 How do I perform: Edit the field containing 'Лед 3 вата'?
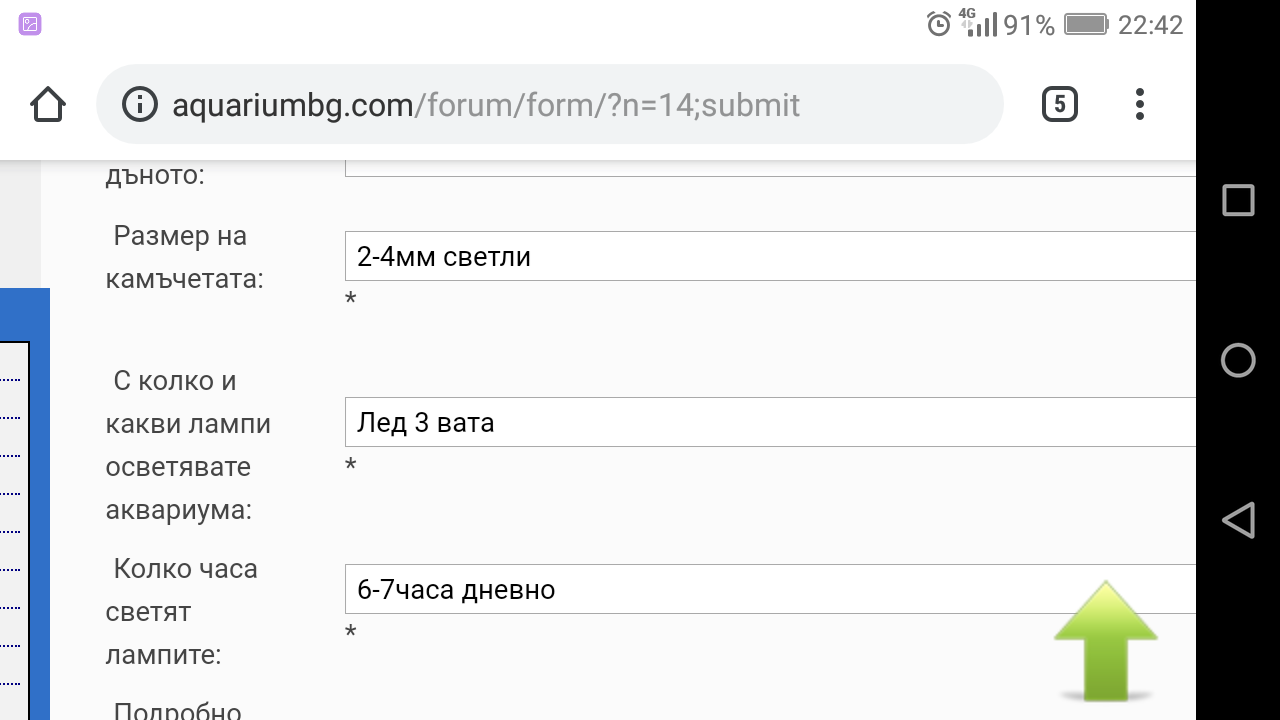[770, 423]
